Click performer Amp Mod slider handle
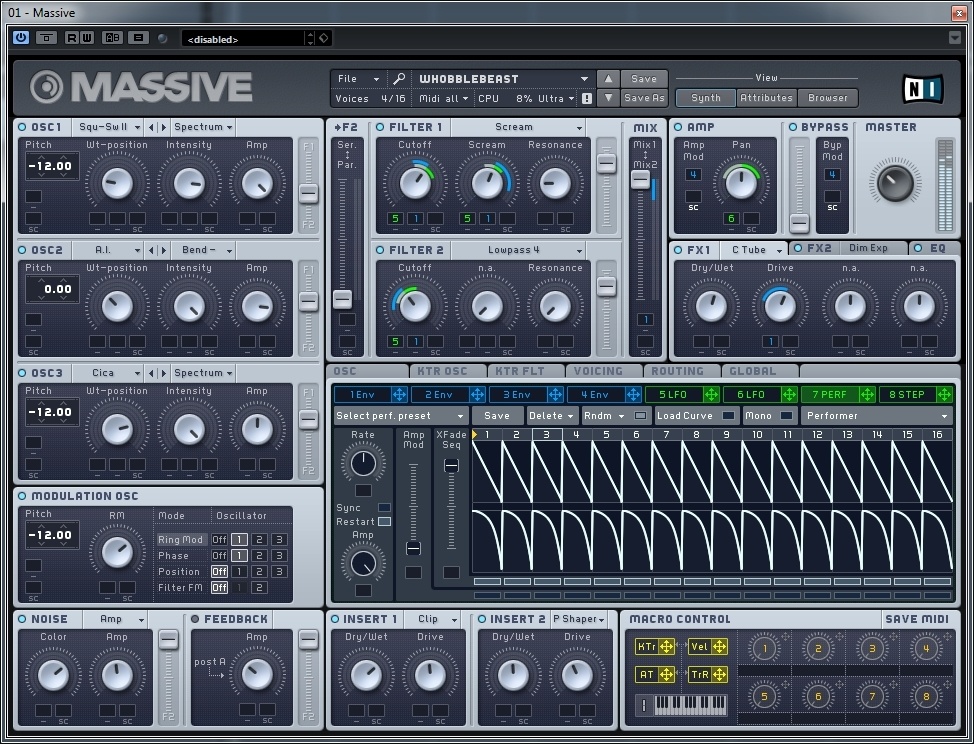The image size is (974, 744). (x=413, y=548)
